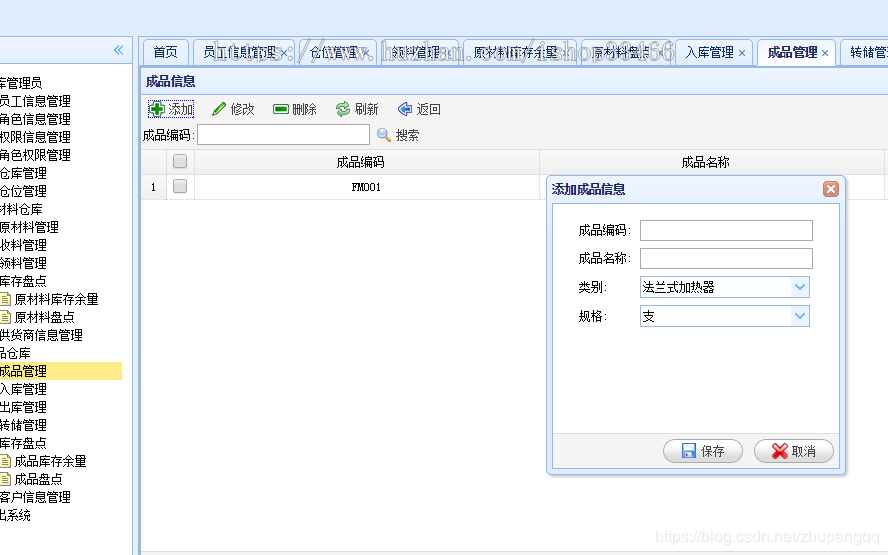The width and height of the screenshot is (888, 555).
Task: Click 搜索 to search product codes
Action: point(407,135)
